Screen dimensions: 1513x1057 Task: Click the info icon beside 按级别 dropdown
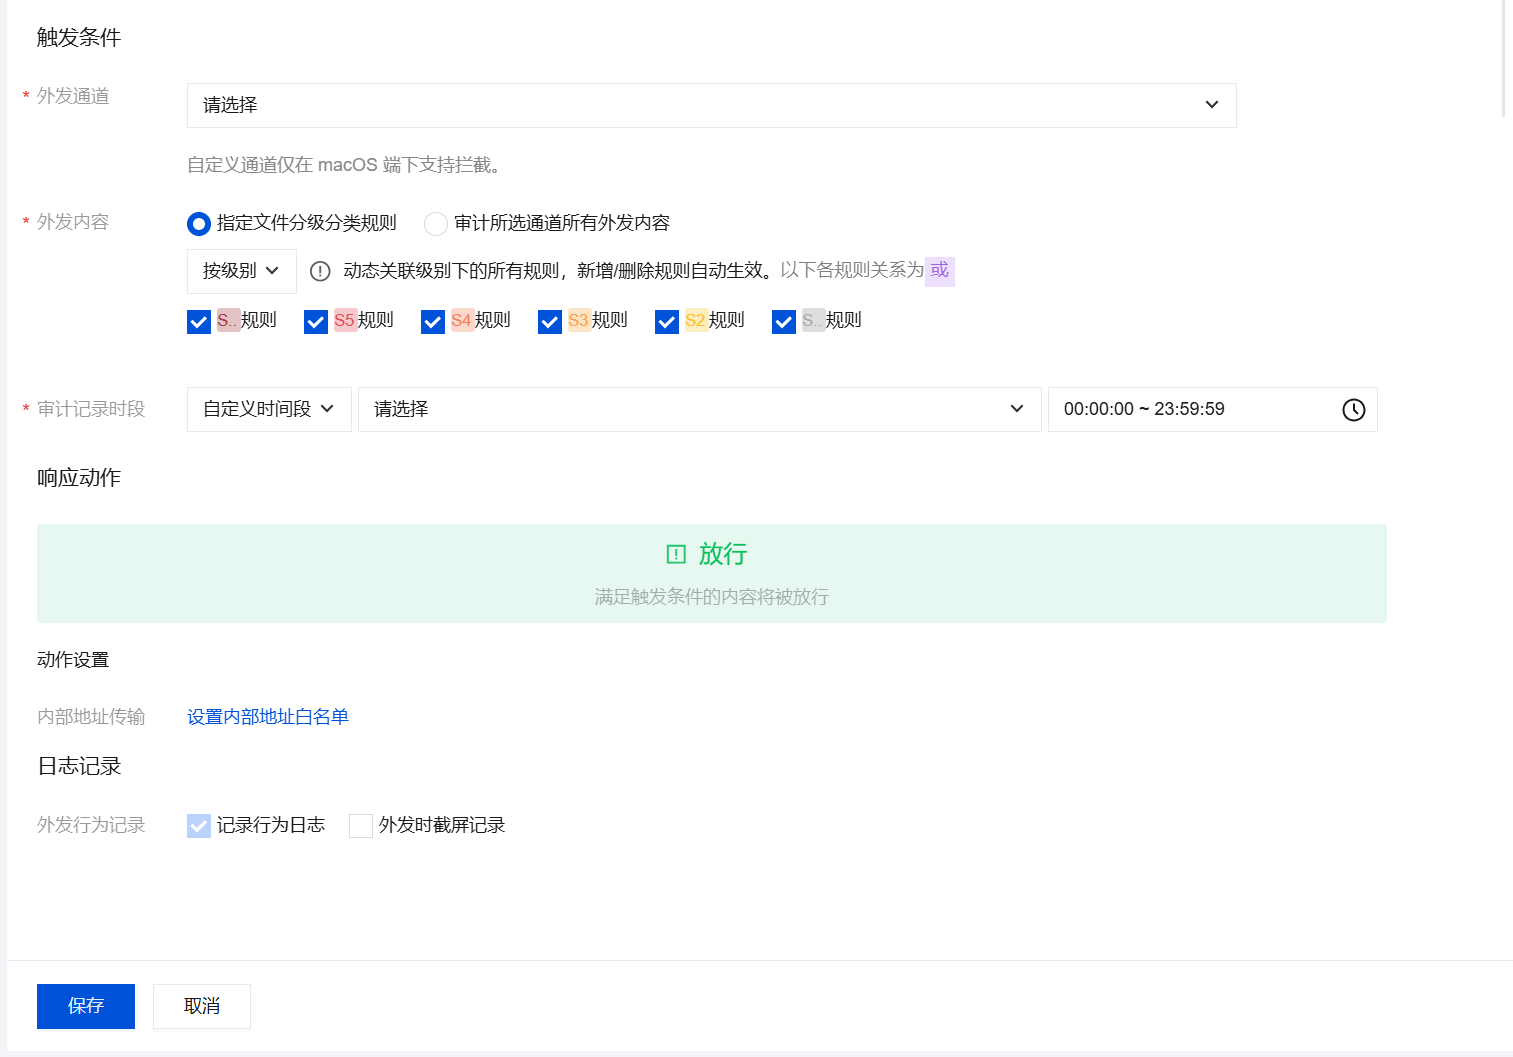pos(320,271)
